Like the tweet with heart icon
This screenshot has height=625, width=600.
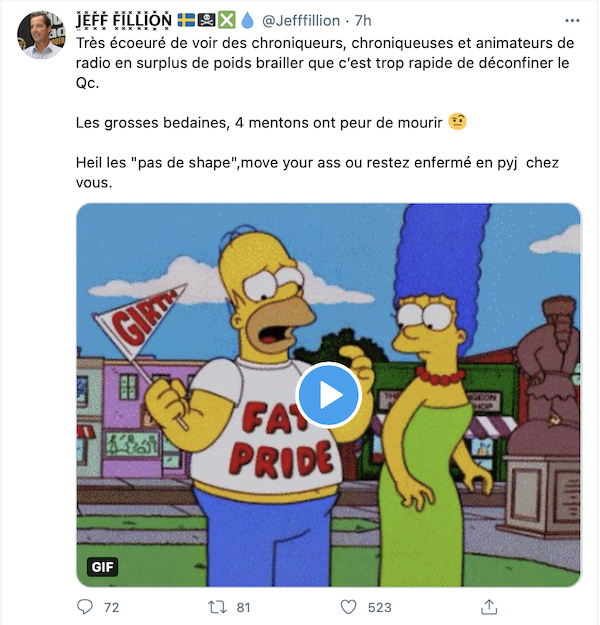point(348,607)
